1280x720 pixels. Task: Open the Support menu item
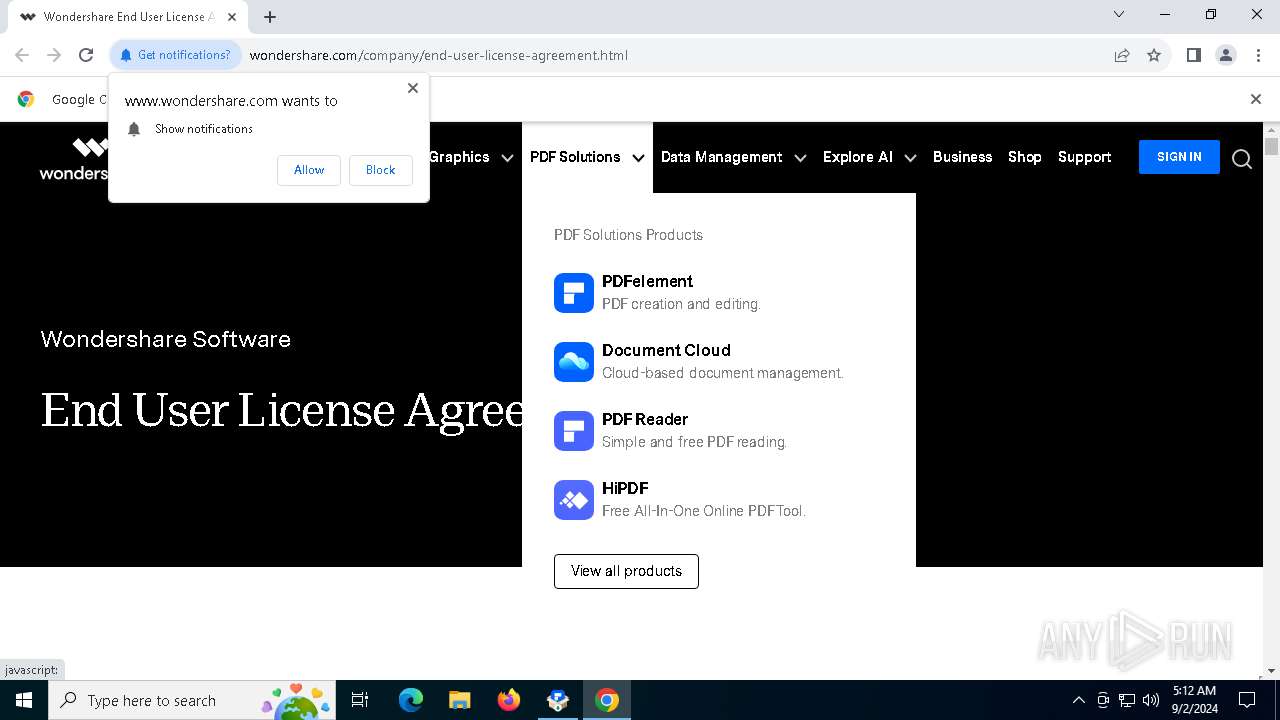pos(1084,157)
